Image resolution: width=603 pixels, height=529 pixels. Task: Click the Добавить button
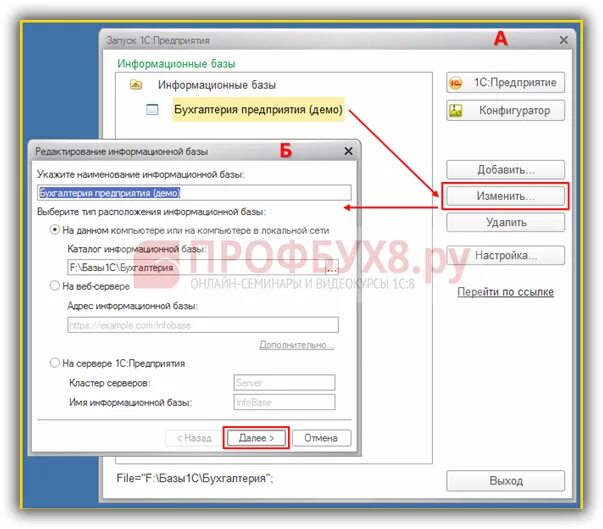point(505,170)
